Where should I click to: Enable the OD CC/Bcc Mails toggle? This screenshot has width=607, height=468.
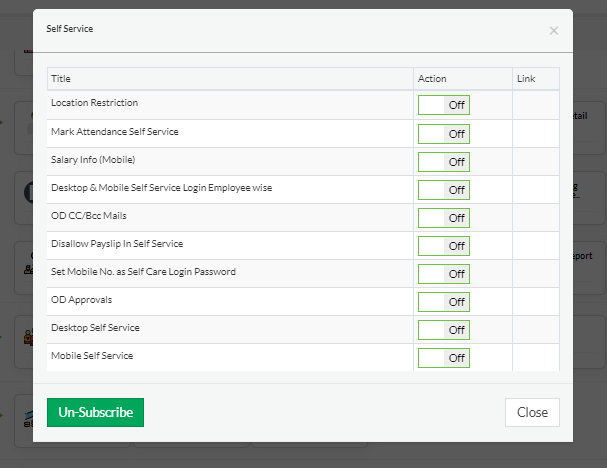444,218
